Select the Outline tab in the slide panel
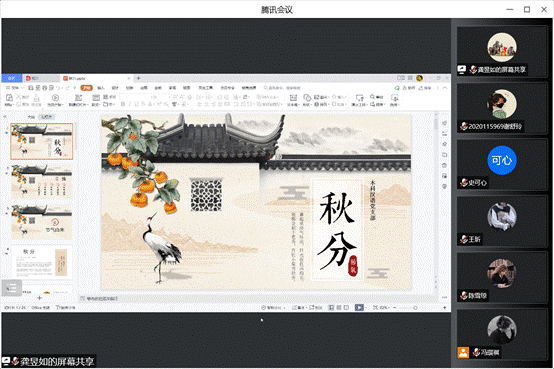 click(31, 117)
